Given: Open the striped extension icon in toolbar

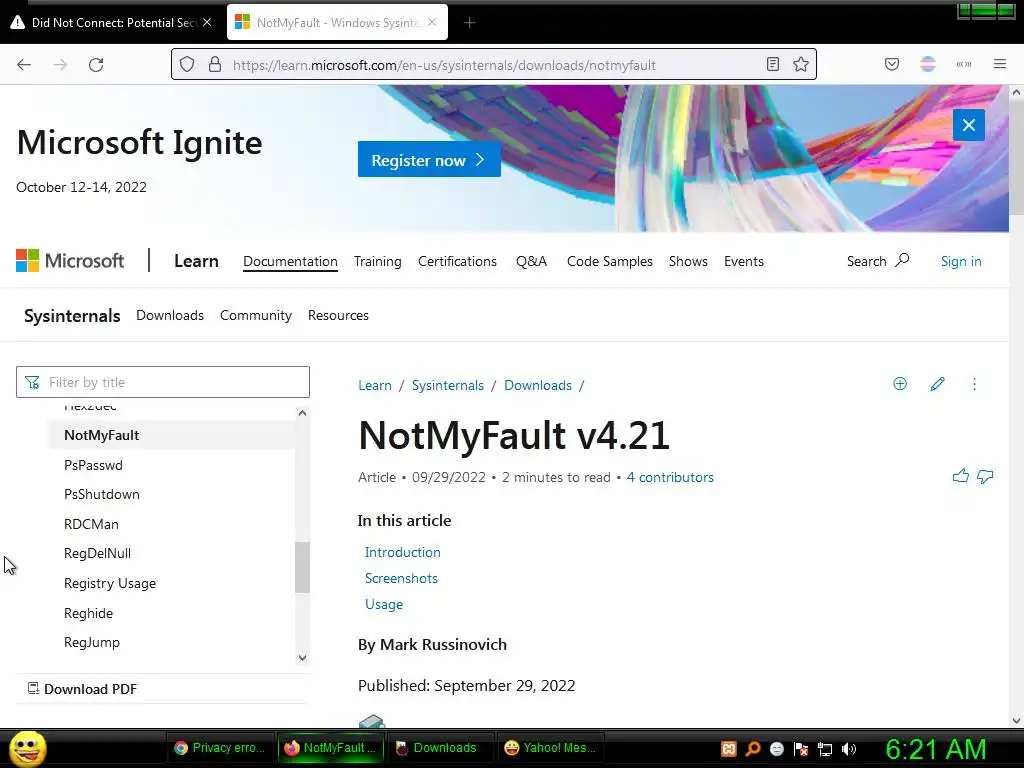Looking at the screenshot, I should [x=928, y=64].
